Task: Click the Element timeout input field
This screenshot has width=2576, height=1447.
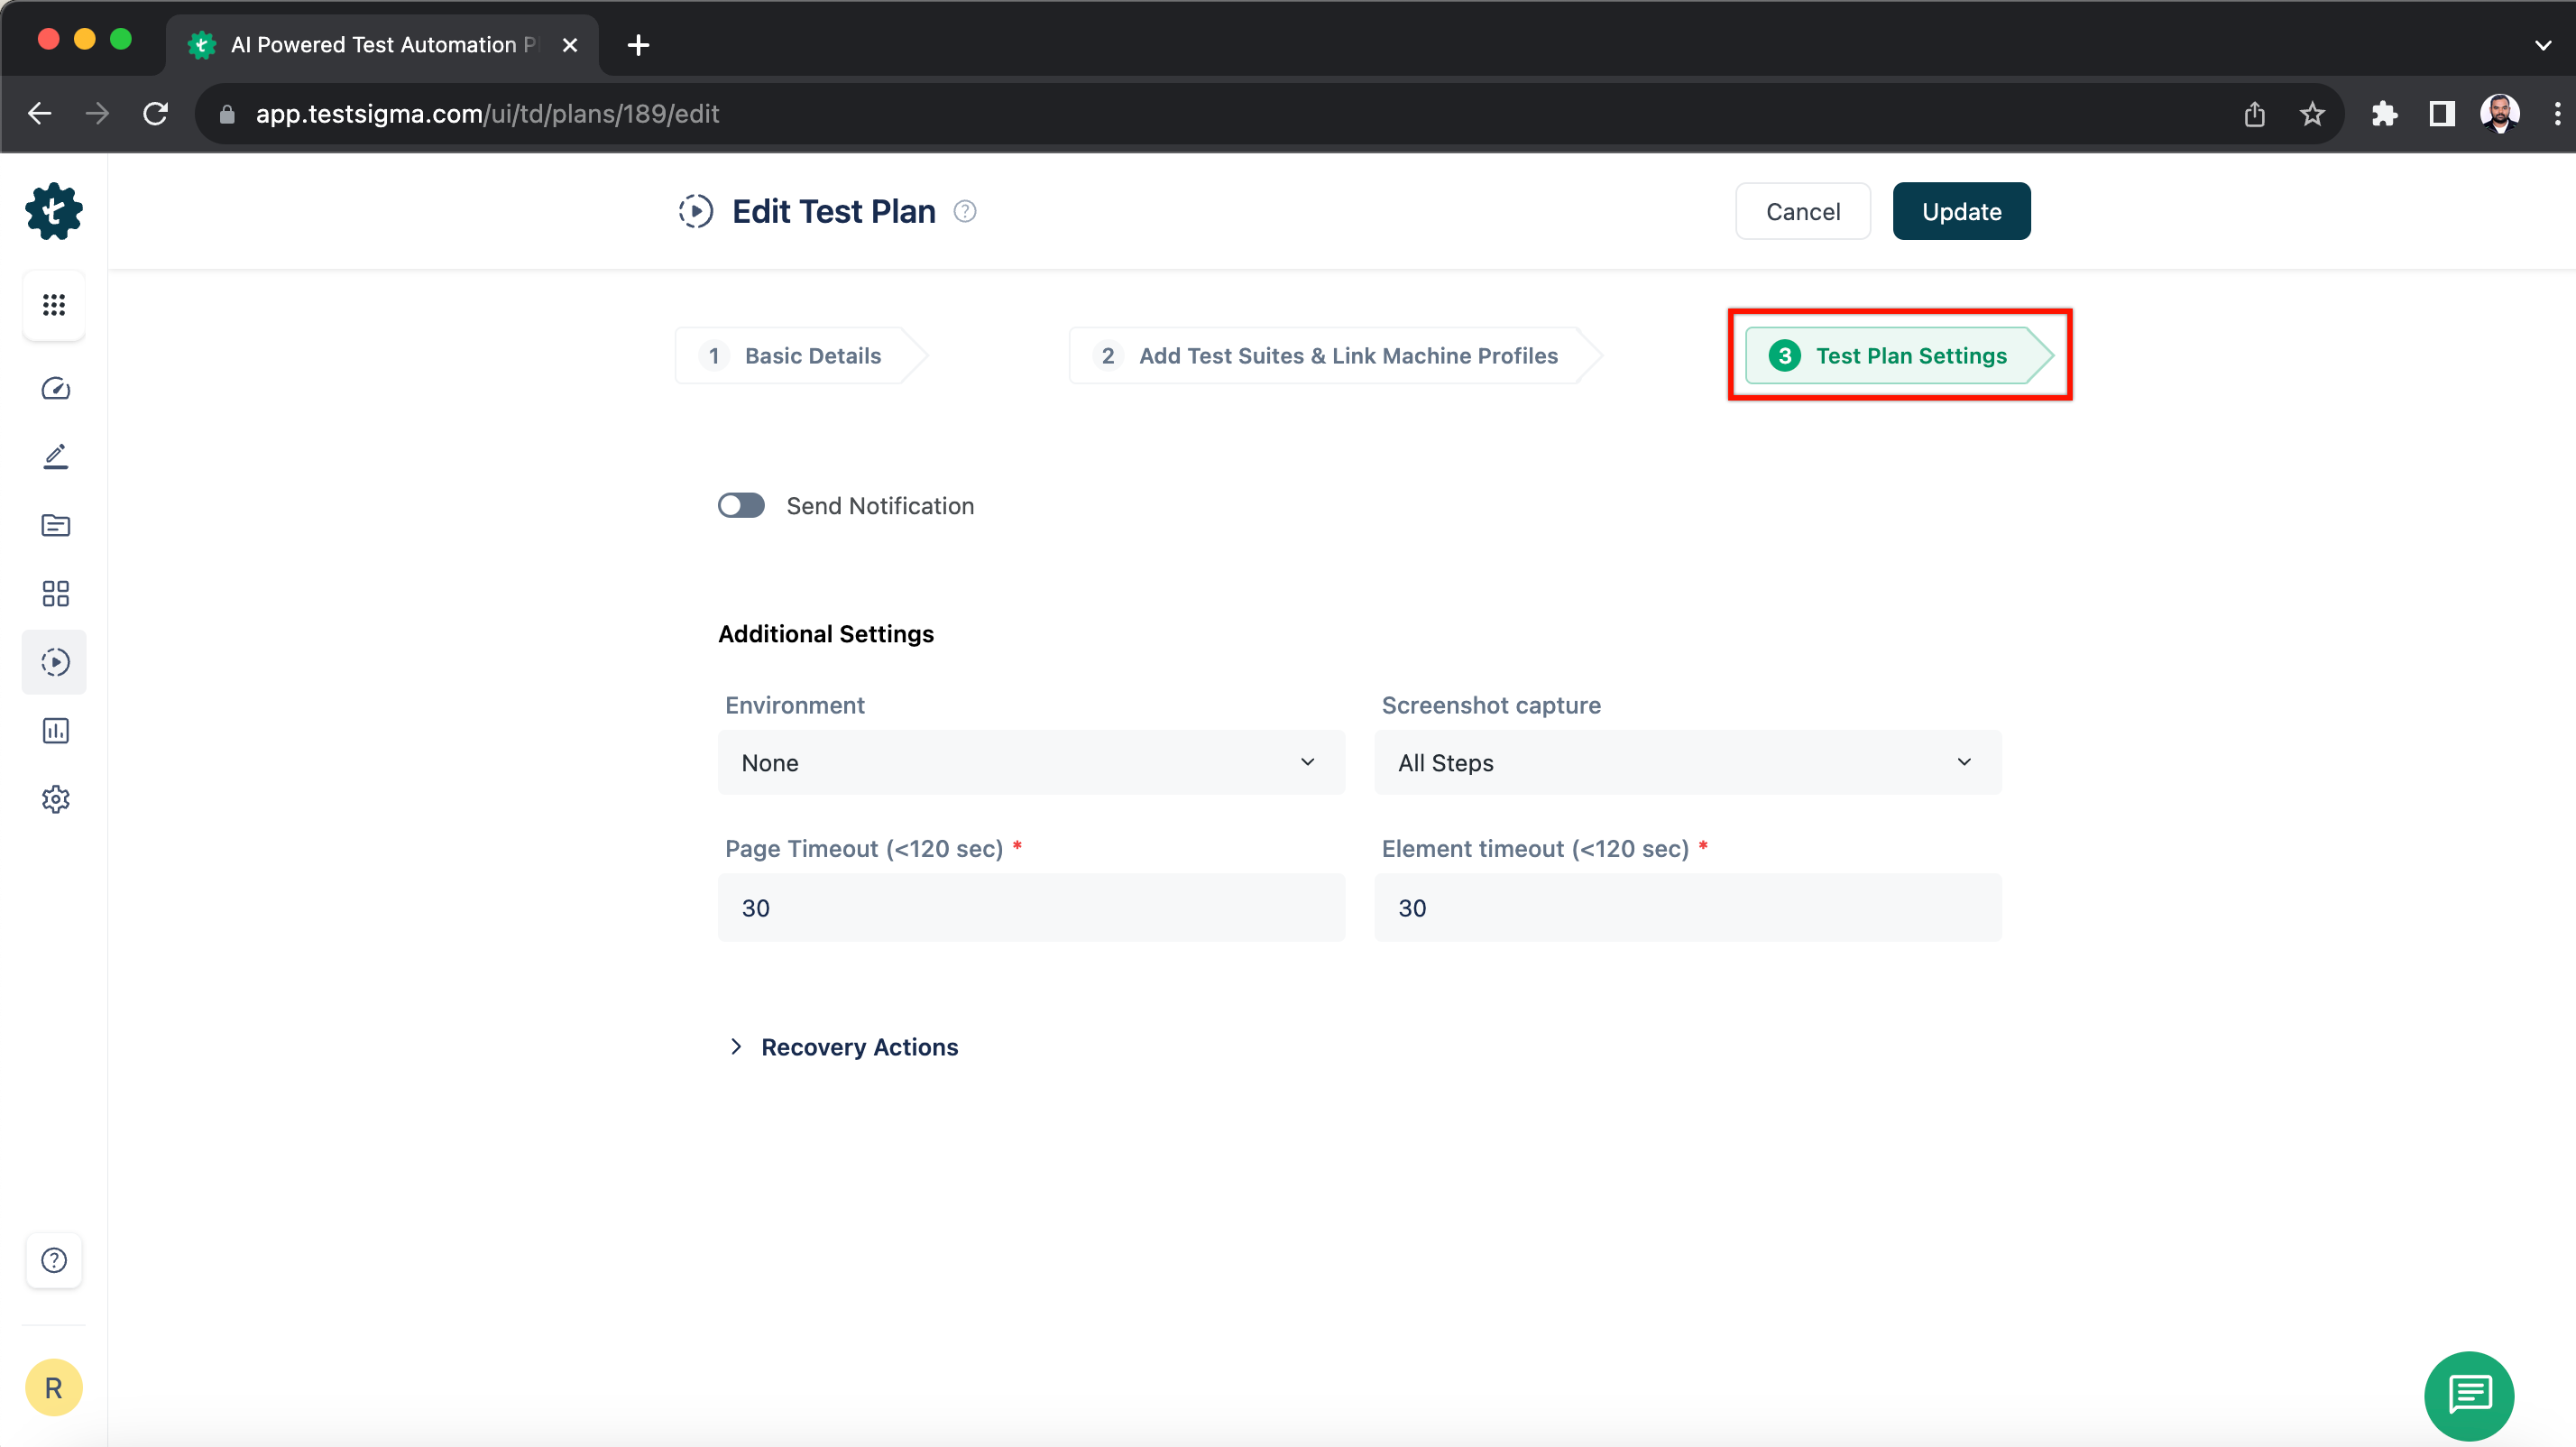Action: pos(1687,908)
